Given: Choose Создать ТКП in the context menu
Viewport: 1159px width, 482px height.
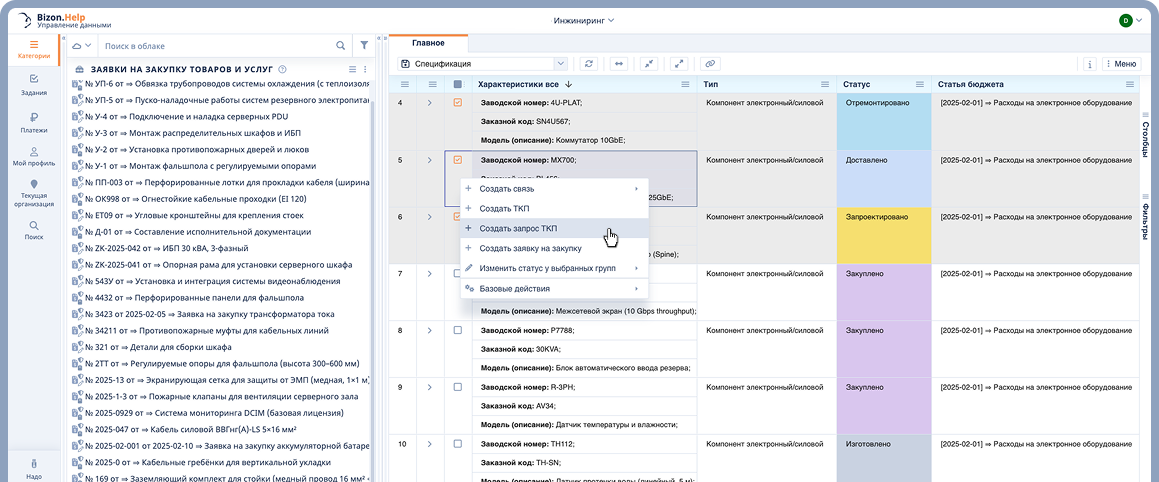Looking at the screenshot, I should coord(554,208).
